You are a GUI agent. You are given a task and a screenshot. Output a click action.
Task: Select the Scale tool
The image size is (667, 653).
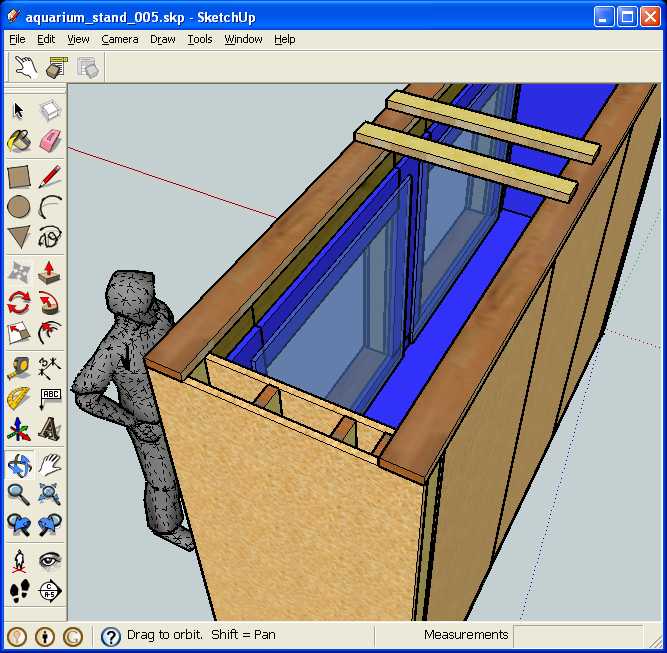pyautogui.click(x=19, y=333)
